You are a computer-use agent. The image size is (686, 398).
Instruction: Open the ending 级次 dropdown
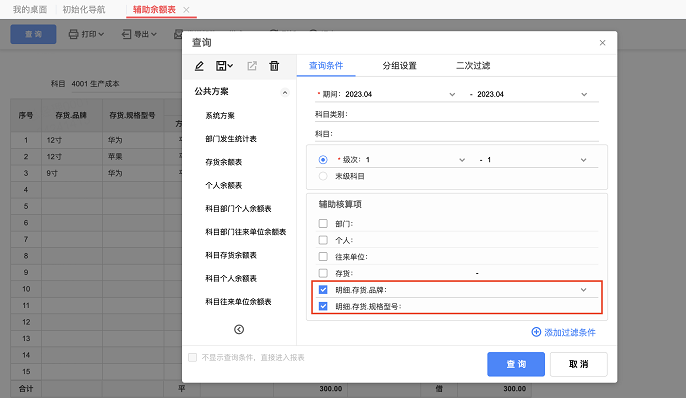584,160
